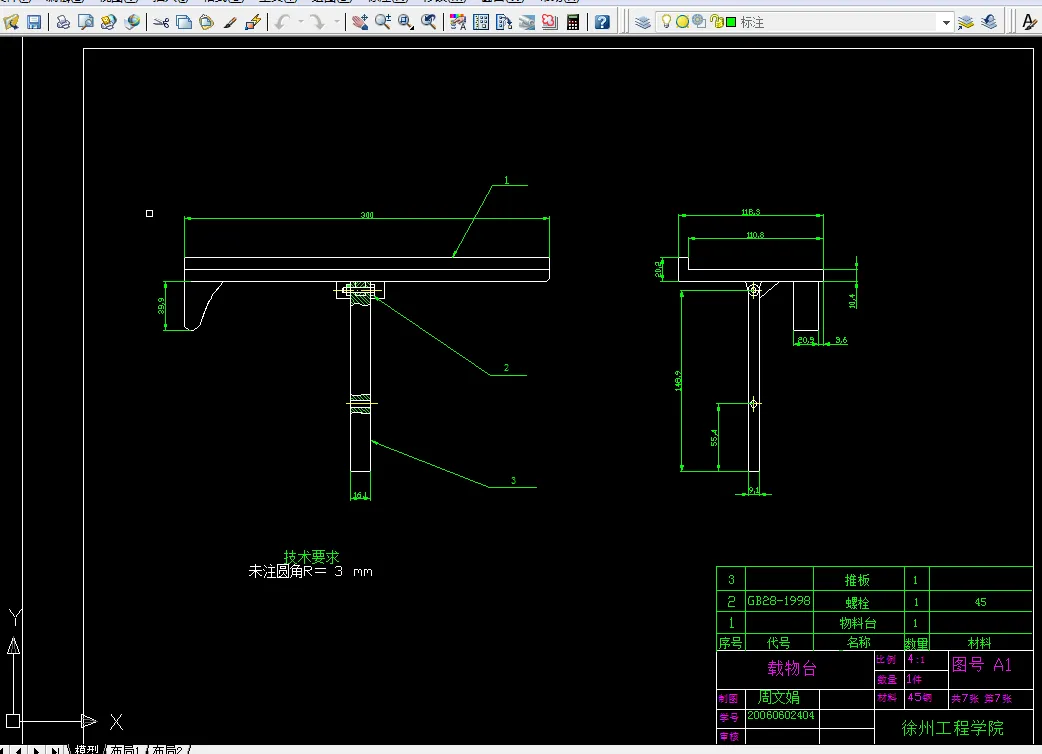The width and height of the screenshot is (1042, 754).
Task: Cut selection with scissors icon
Action: tap(161, 22)
